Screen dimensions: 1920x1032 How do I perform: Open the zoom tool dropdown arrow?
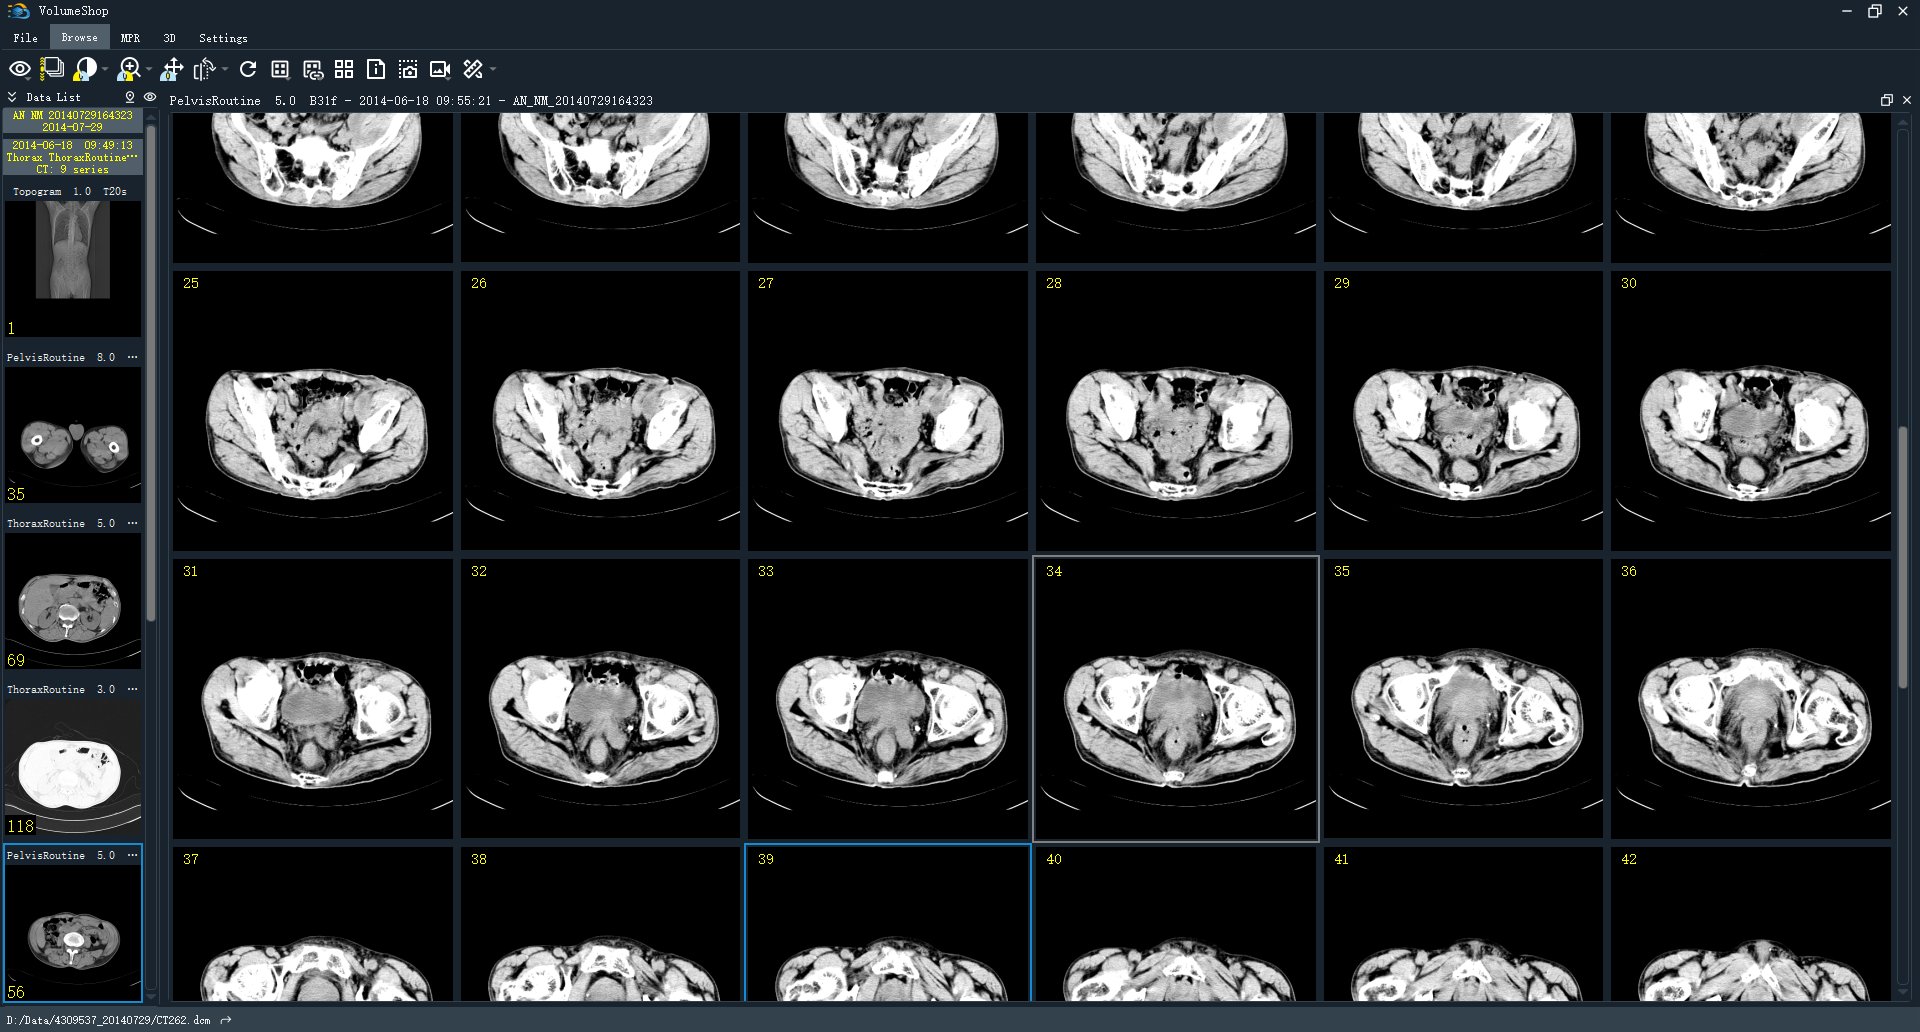click(x=148, y=69)
